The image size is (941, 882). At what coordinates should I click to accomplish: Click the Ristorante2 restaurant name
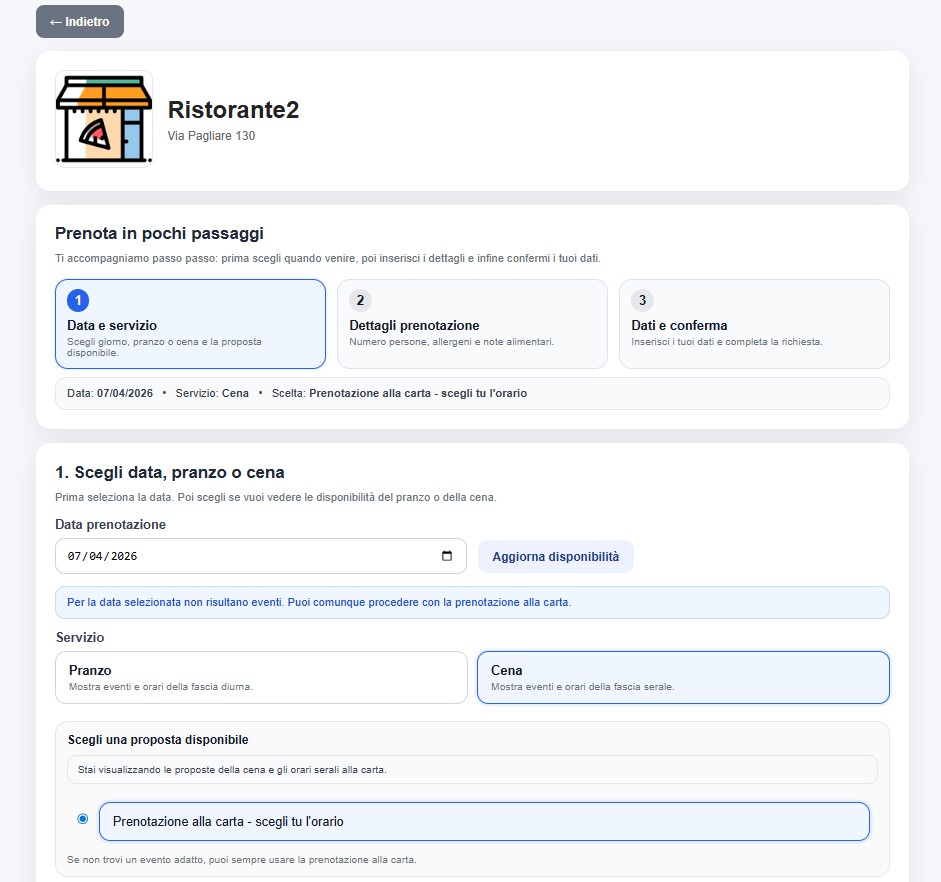(233, 110)
